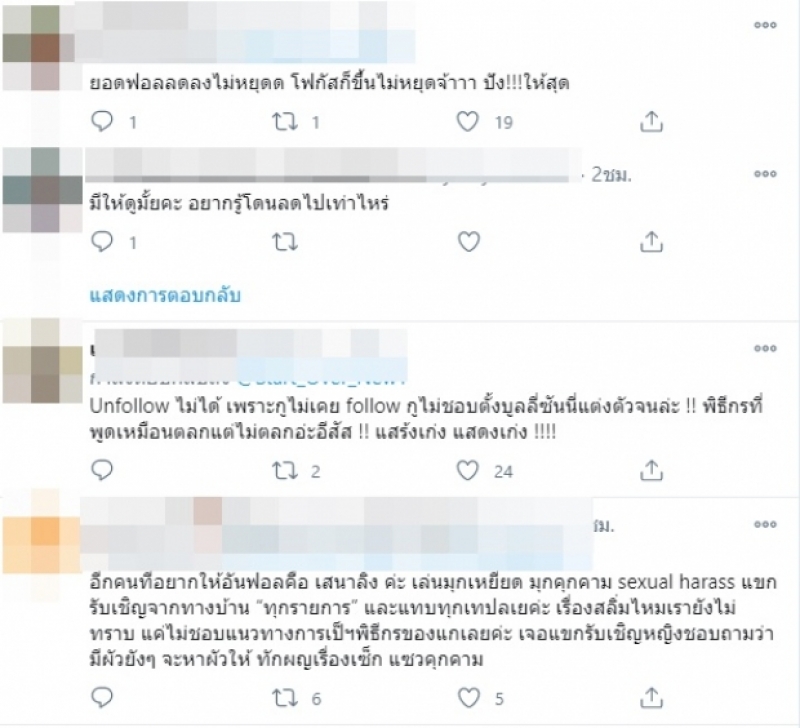This screenshot has height=728, width=800.
Task: Share the first tweet via share icon
Action: click(x=651, y=121)
